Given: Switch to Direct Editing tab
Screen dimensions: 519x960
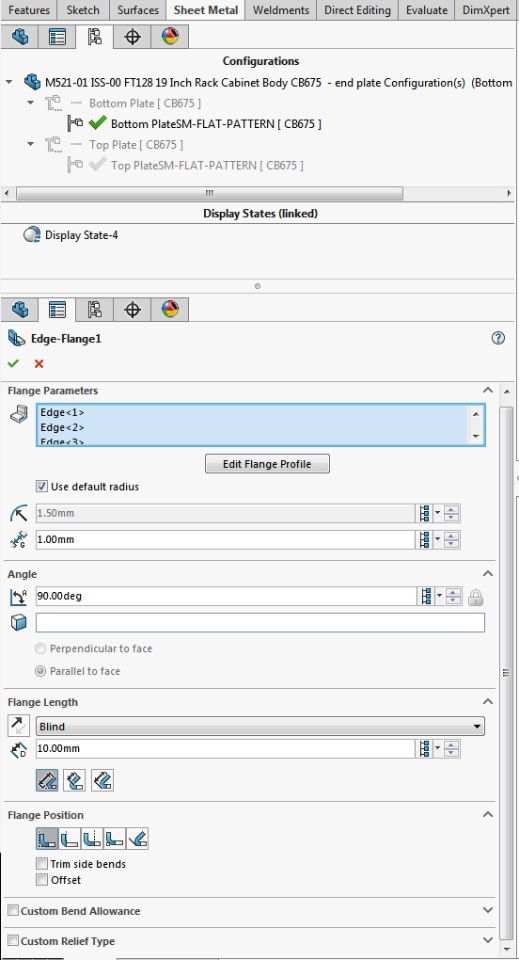Looking at the screenshot, I should pyautogui.click(x=357, y=10).
